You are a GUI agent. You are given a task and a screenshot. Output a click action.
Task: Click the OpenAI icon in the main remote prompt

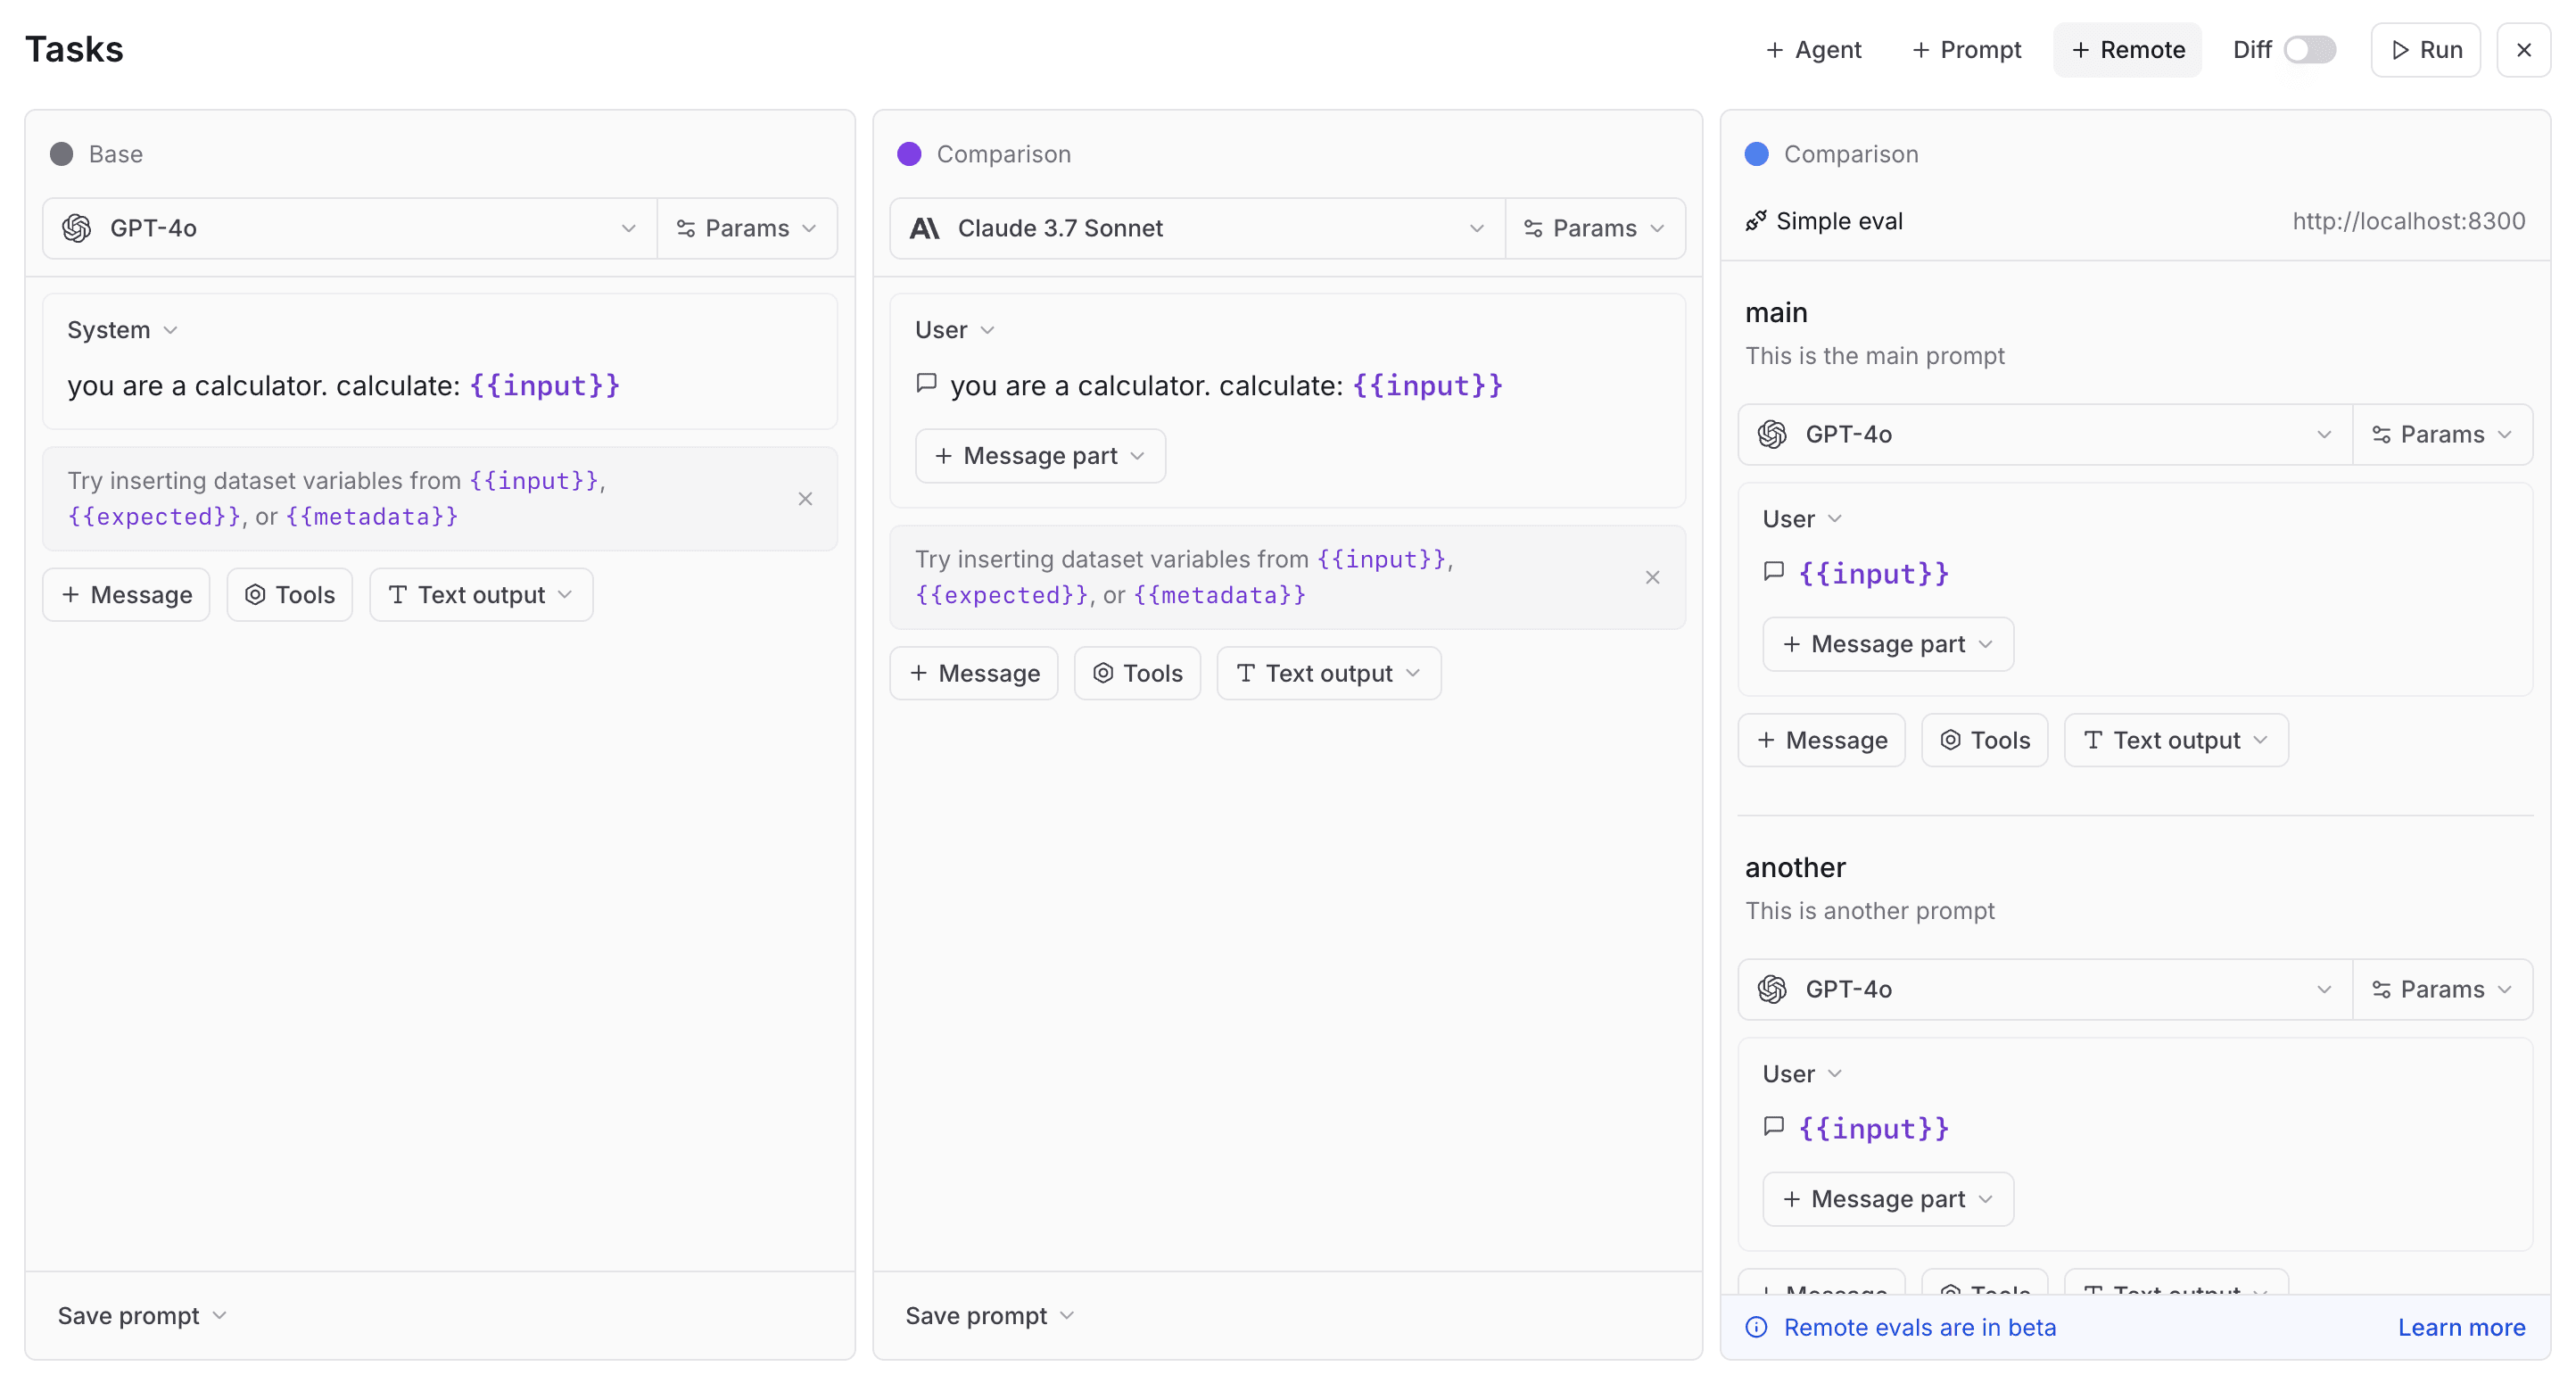[1772, 434]
